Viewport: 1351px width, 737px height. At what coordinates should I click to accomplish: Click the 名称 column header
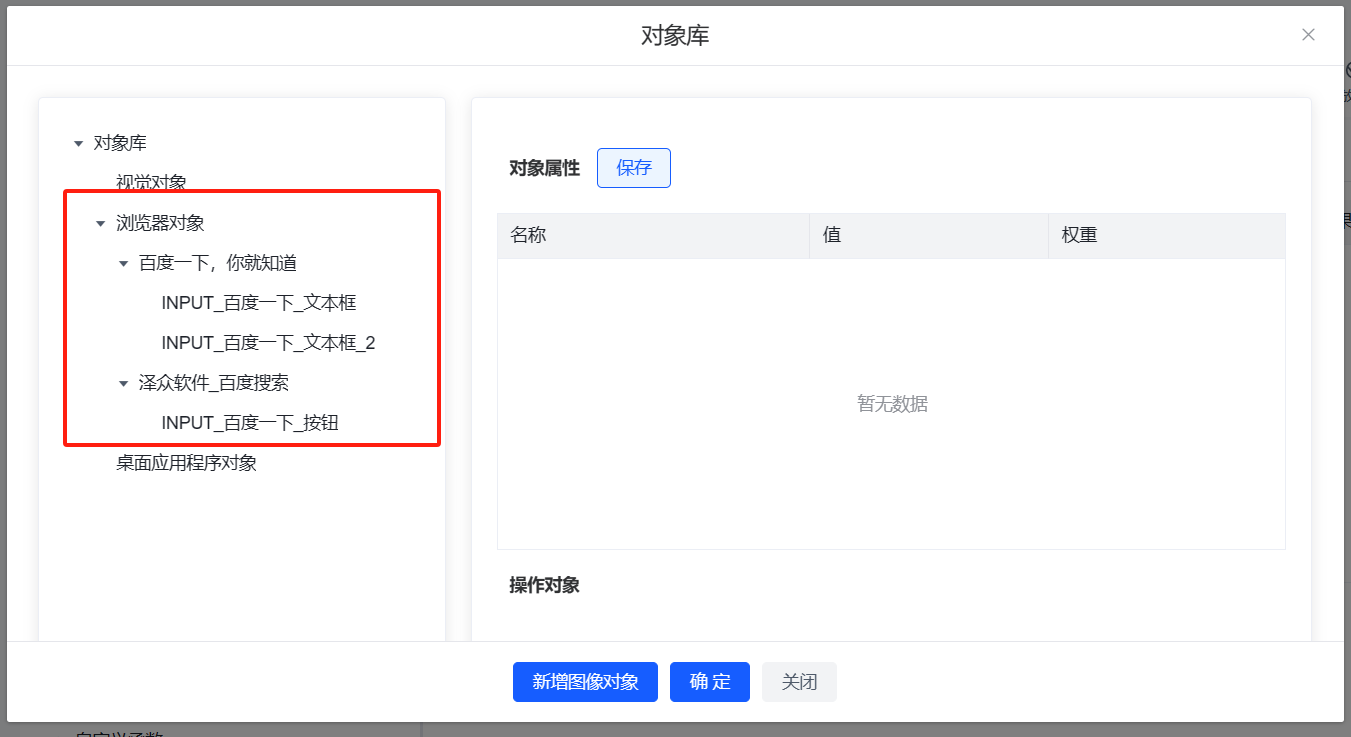pos(528,235)
